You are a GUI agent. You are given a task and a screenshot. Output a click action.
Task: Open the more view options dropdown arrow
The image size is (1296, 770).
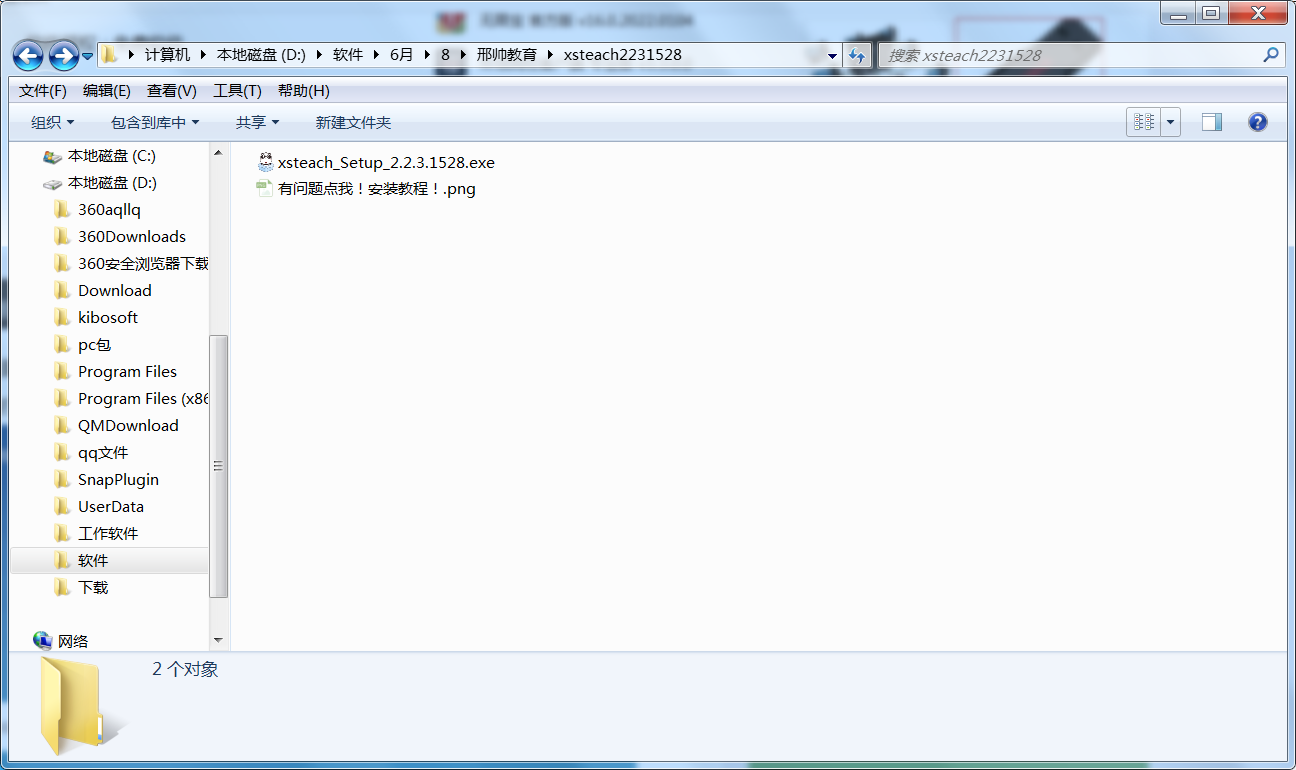click(1170, 122)
